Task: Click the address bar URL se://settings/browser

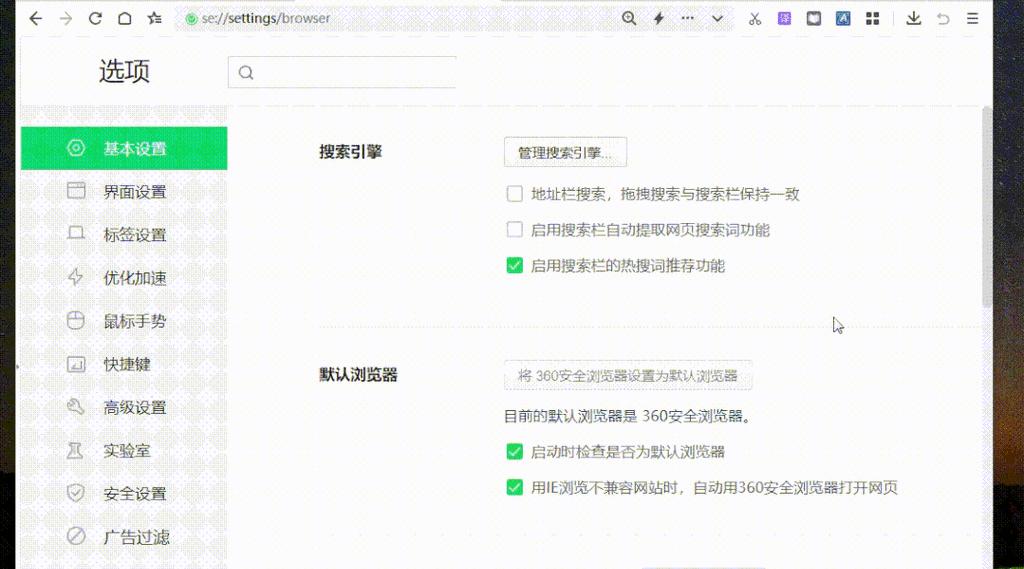Action: pyautogui.click(x=266, y=18)
